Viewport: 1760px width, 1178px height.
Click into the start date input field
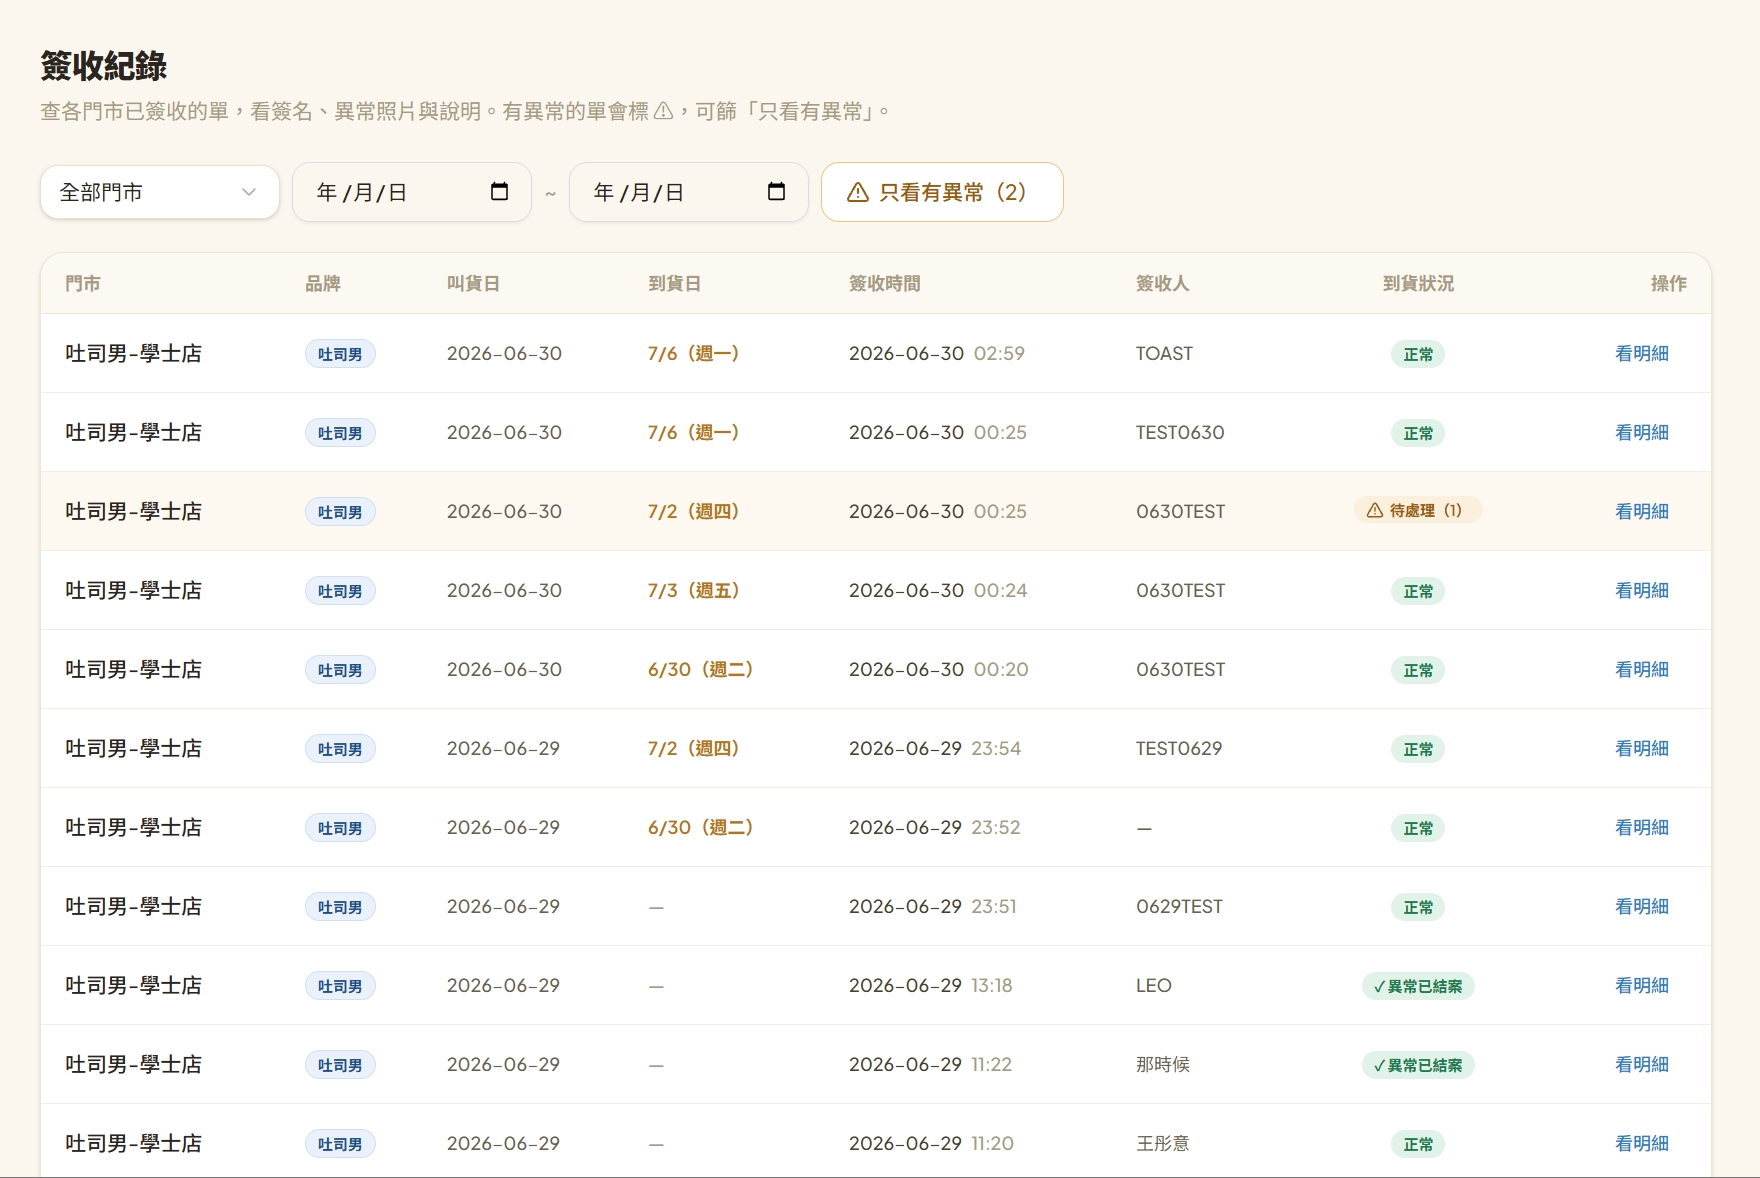pos(411,192)
